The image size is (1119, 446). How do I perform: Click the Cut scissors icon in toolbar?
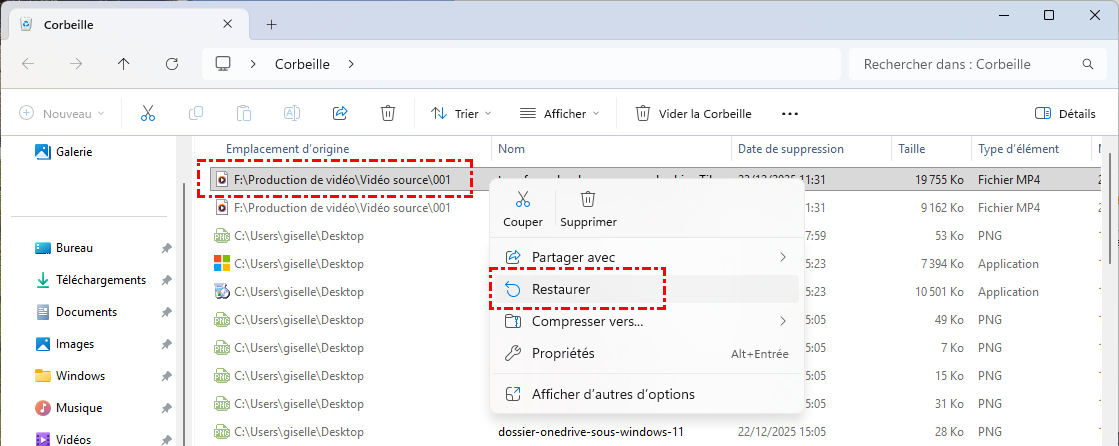[148, 113]
